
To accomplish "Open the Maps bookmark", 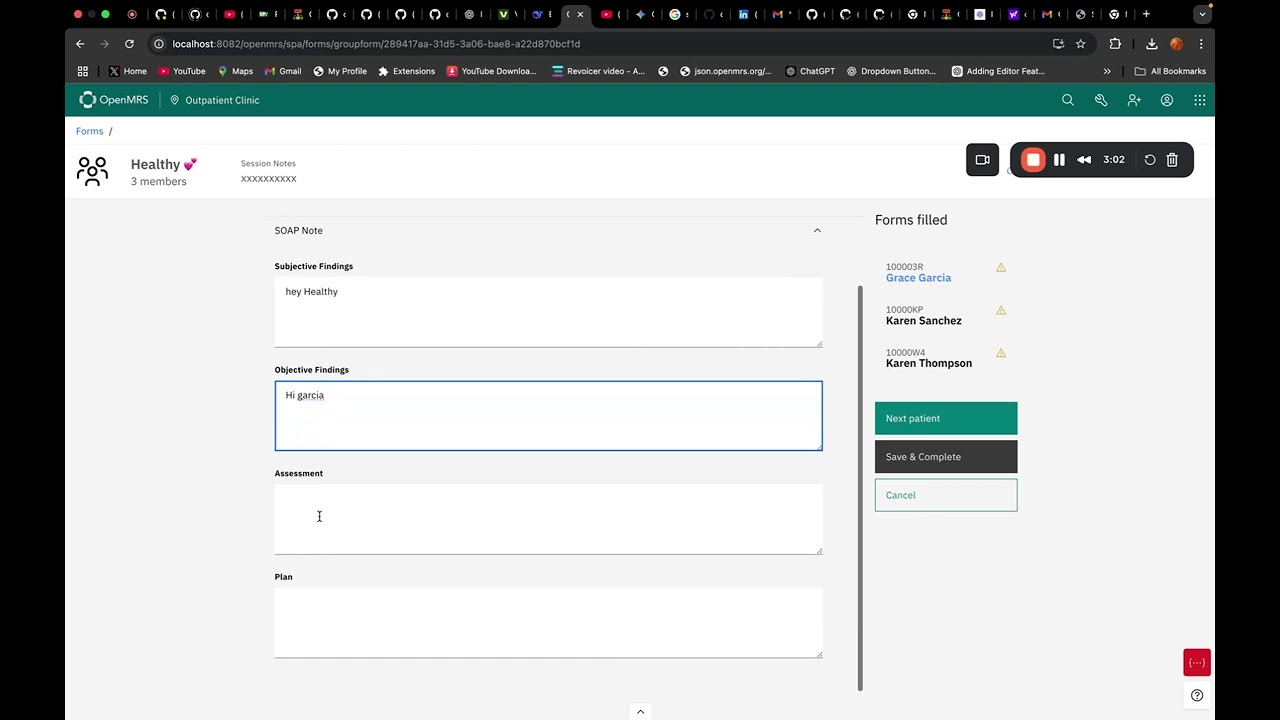I will (x=235, y=71).
